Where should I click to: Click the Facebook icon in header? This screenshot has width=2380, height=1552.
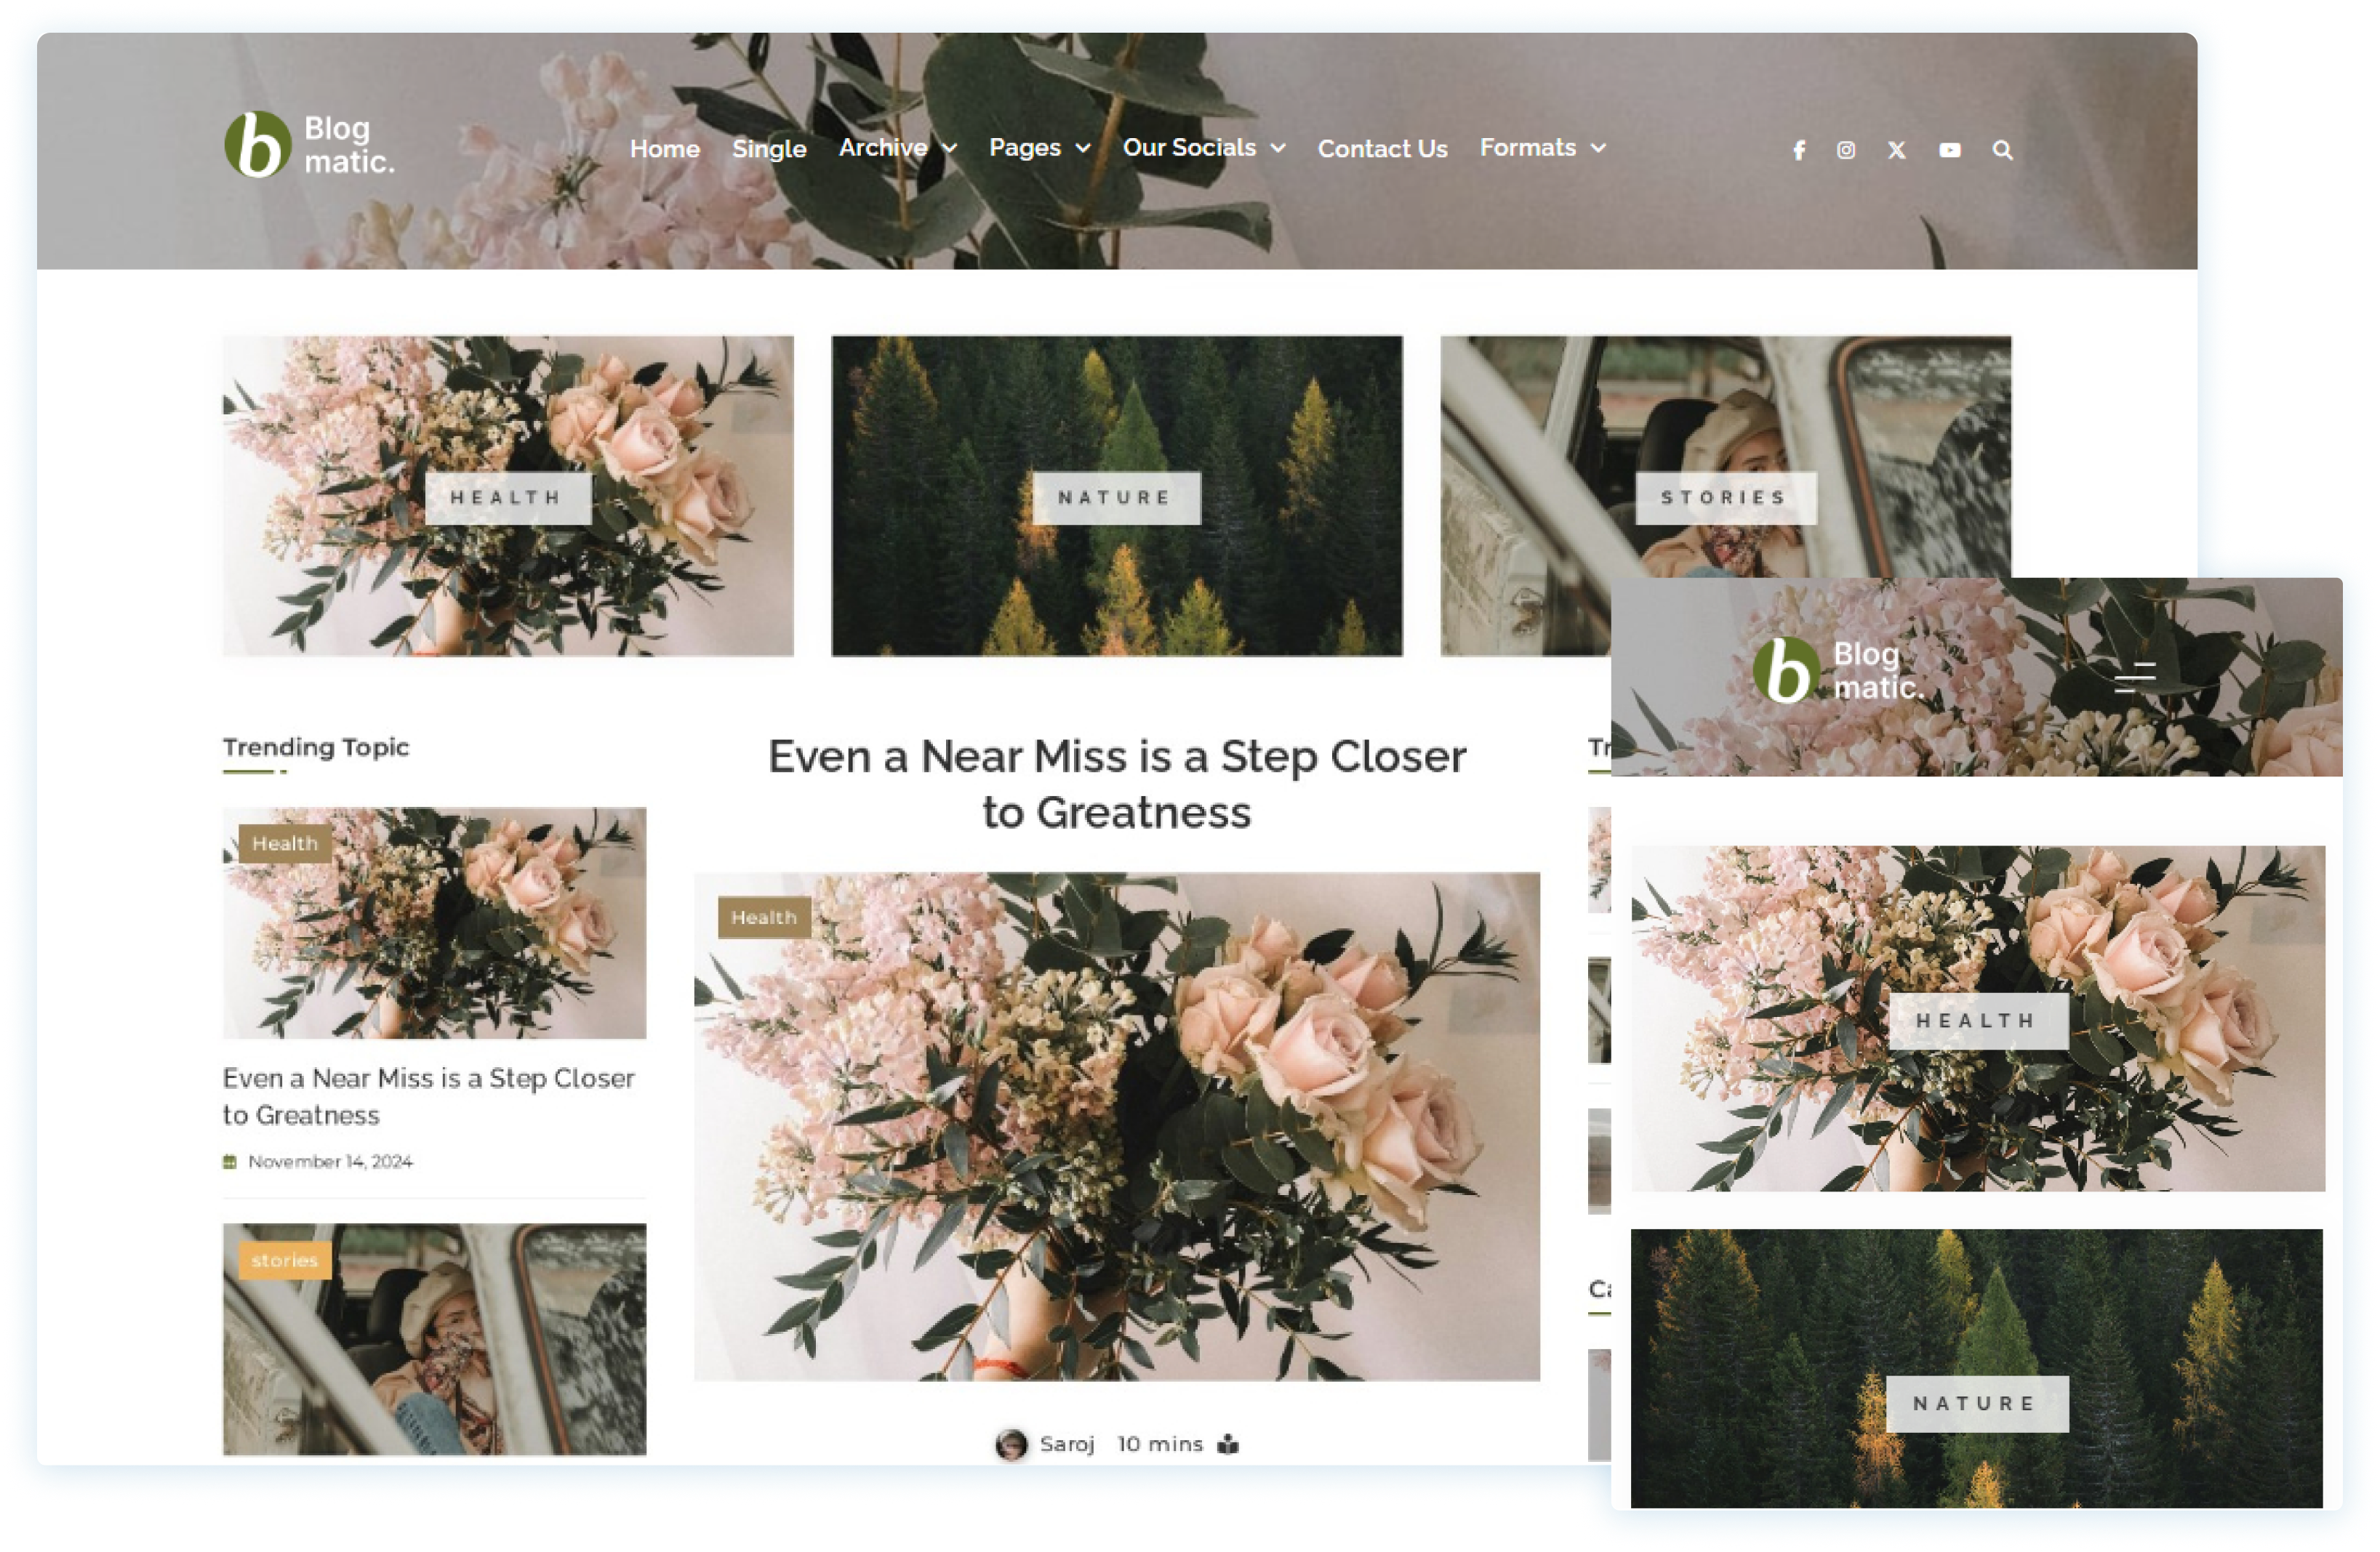1798,150
